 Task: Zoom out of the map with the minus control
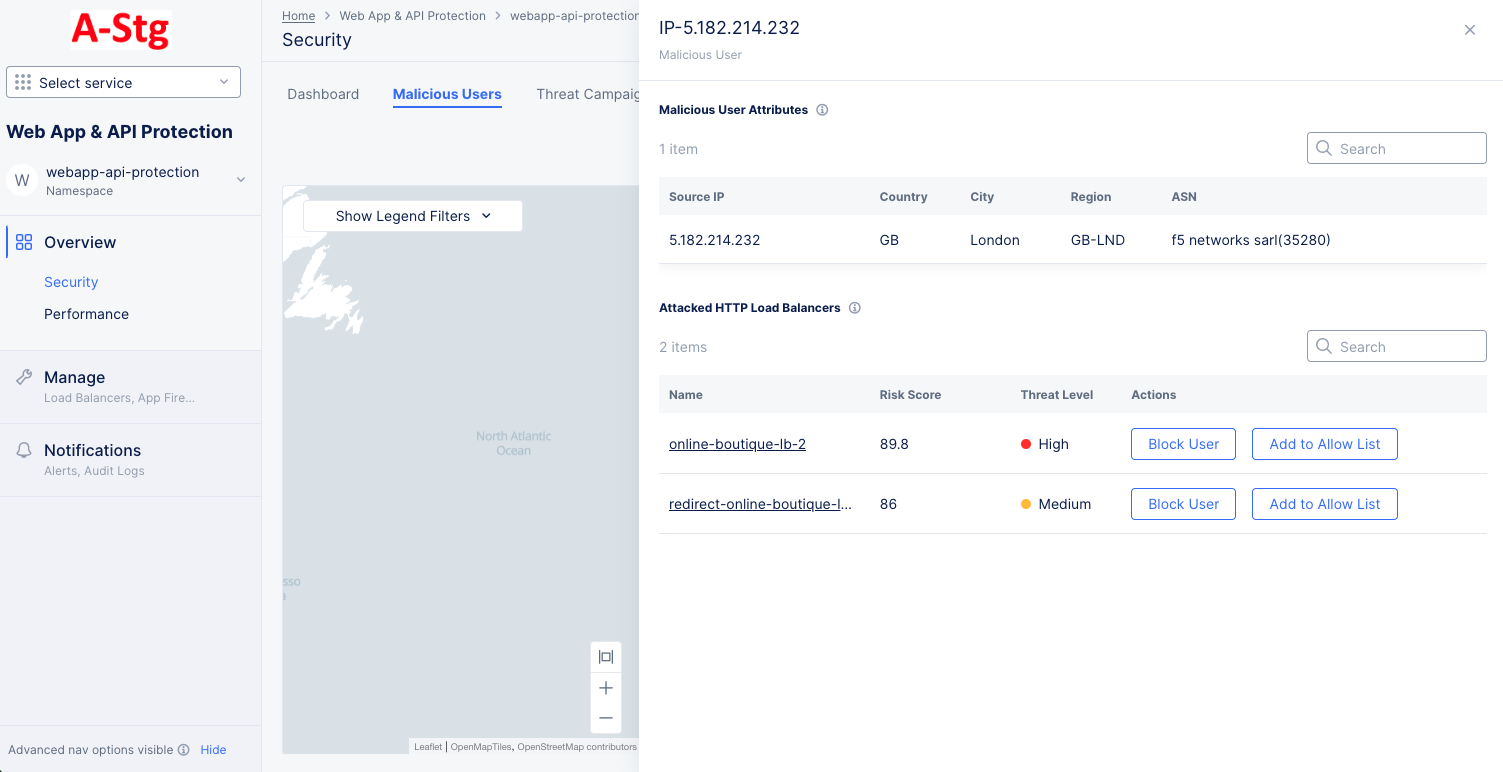(x=605, y=717)
